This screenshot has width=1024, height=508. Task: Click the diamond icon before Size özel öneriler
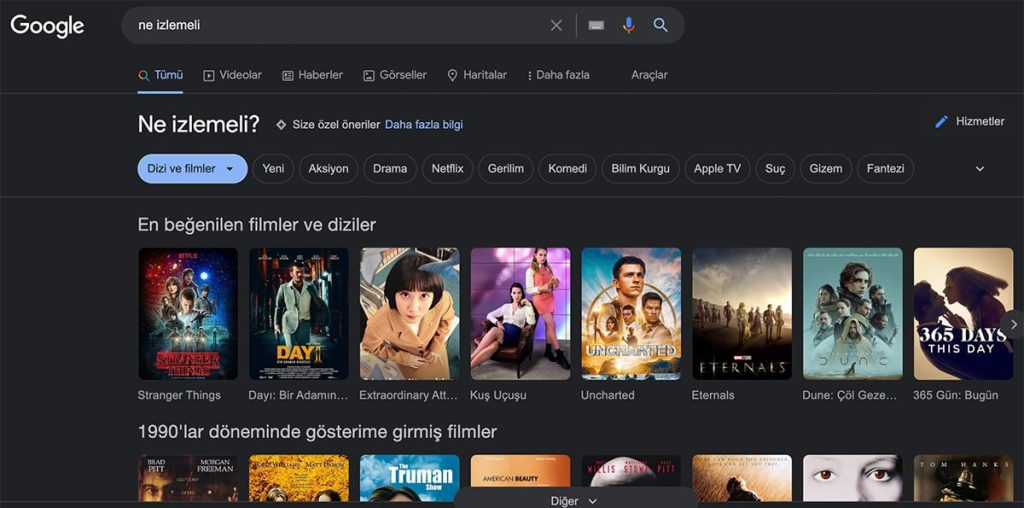click(281, 125)
